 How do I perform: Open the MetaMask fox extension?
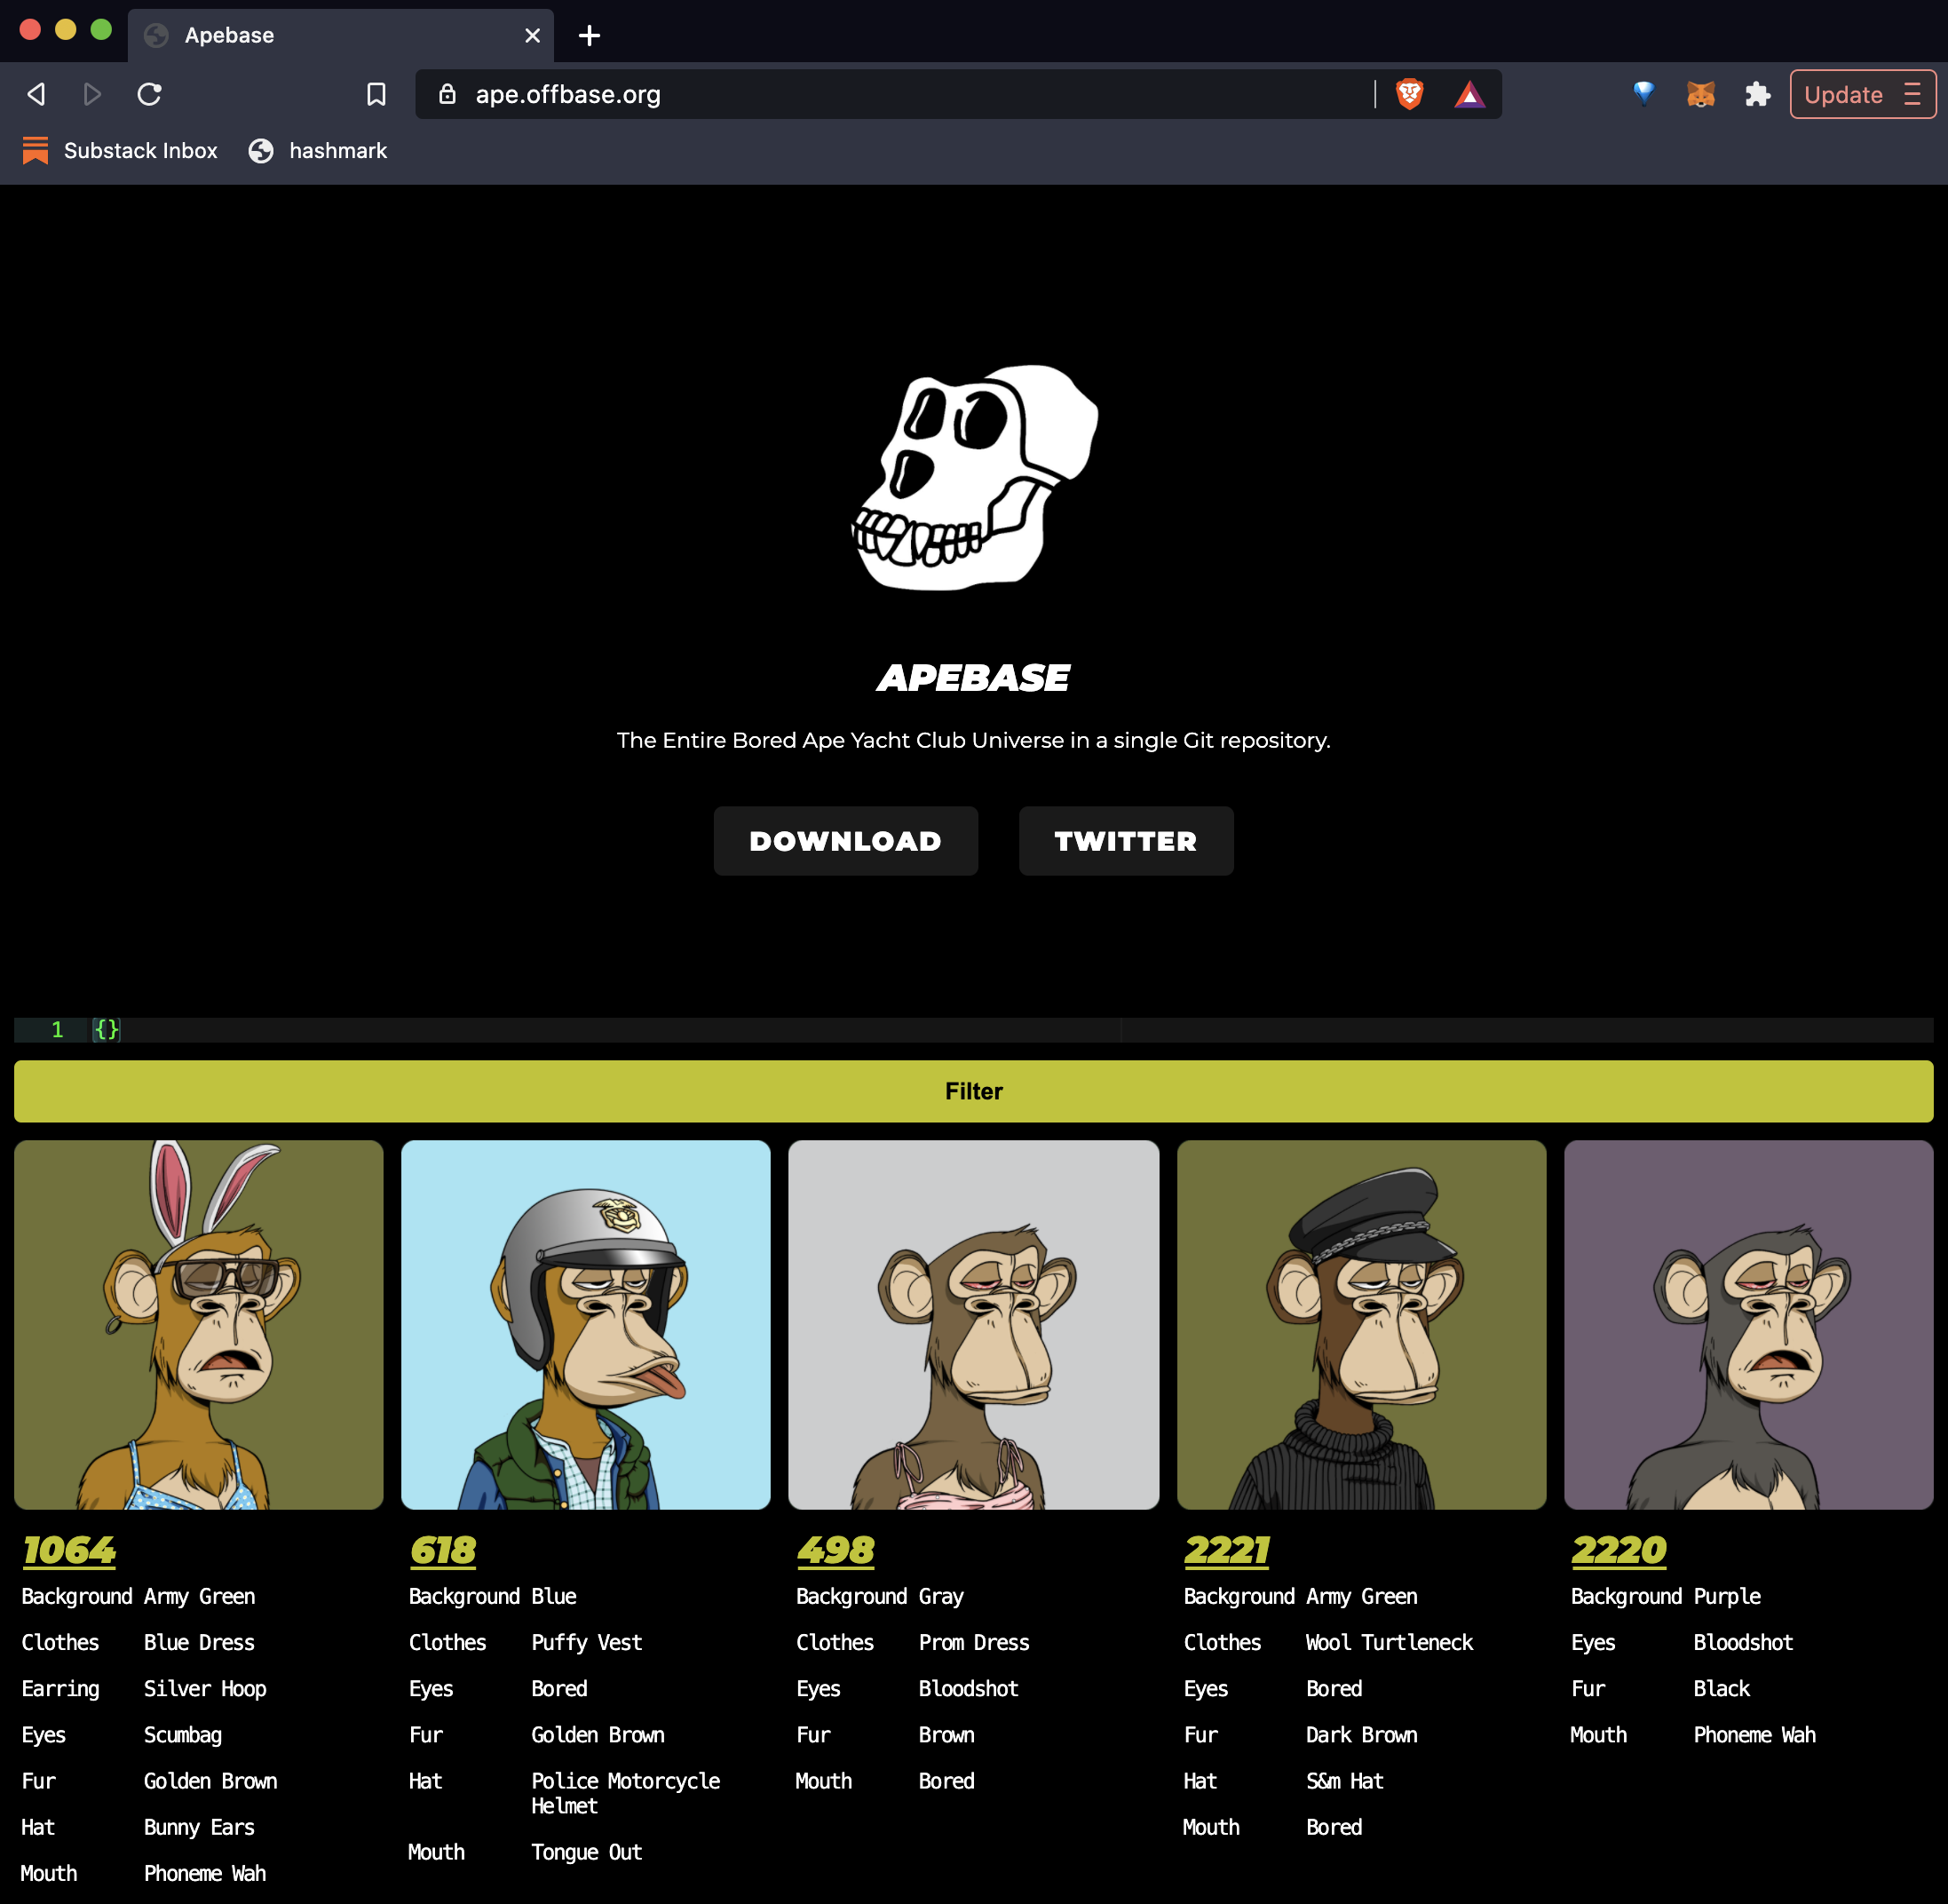tap(1700, 94)
